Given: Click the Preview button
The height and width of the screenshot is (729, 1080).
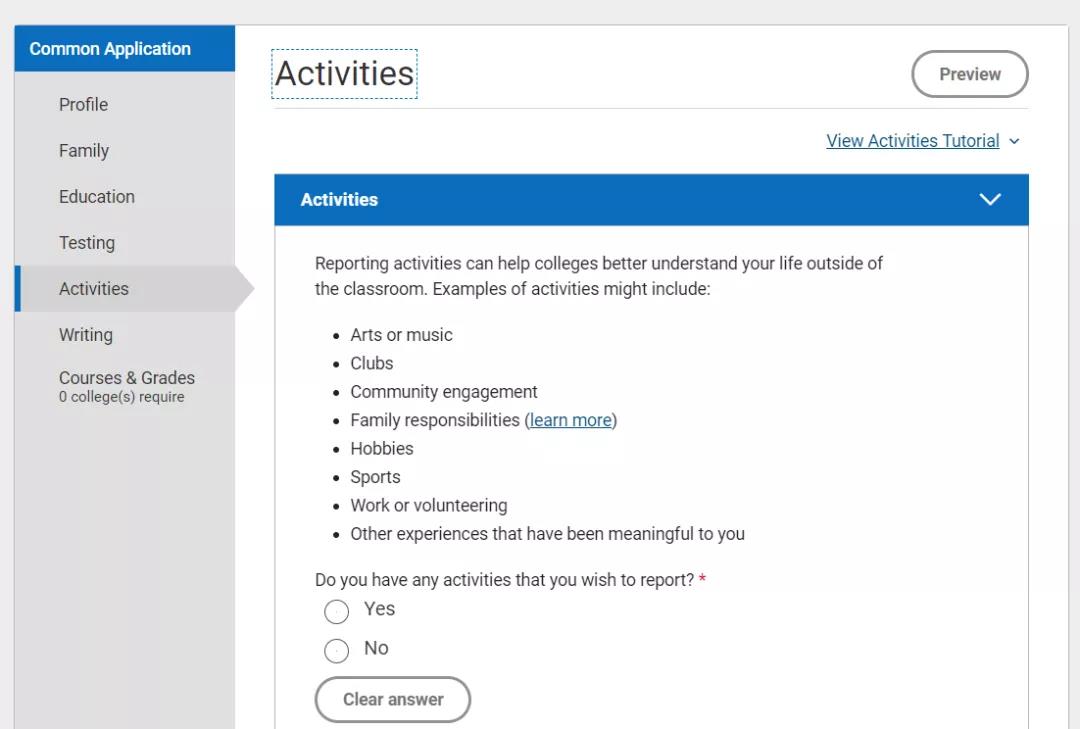Looking at the screenshot, I should tap(970, 74).
